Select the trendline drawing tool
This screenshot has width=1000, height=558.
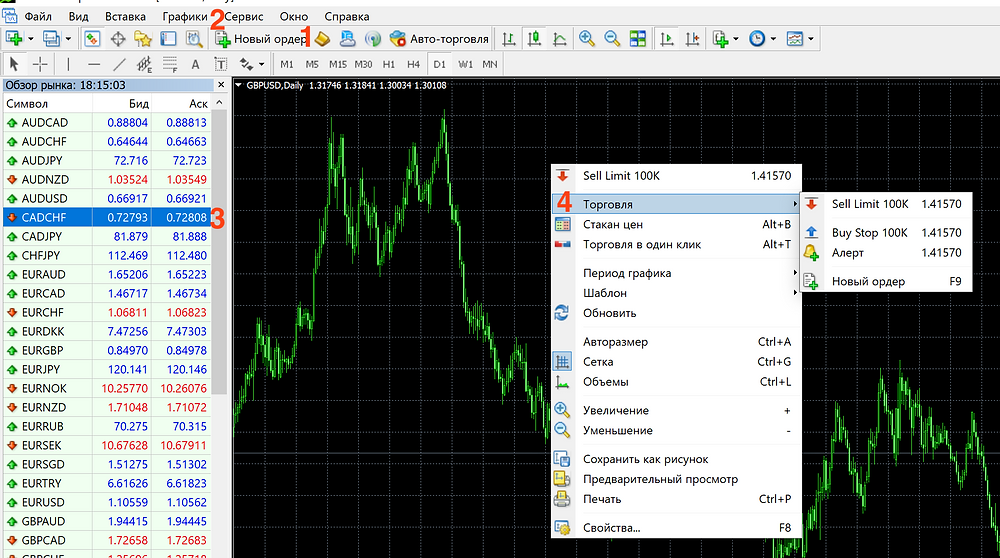pos(119,64)
